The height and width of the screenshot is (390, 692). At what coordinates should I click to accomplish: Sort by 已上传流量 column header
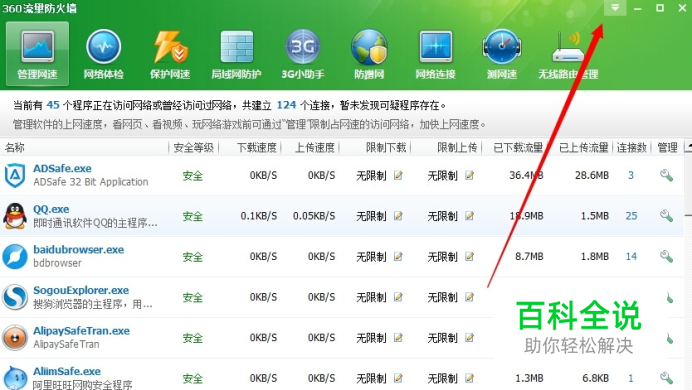pyautogui.click(x=584, y=147)
